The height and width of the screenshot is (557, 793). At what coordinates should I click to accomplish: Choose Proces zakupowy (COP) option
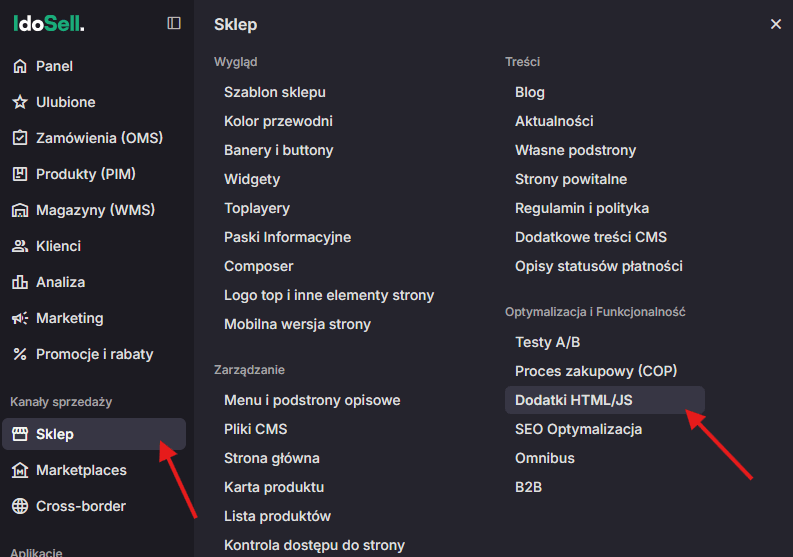[x=596, y=371]
